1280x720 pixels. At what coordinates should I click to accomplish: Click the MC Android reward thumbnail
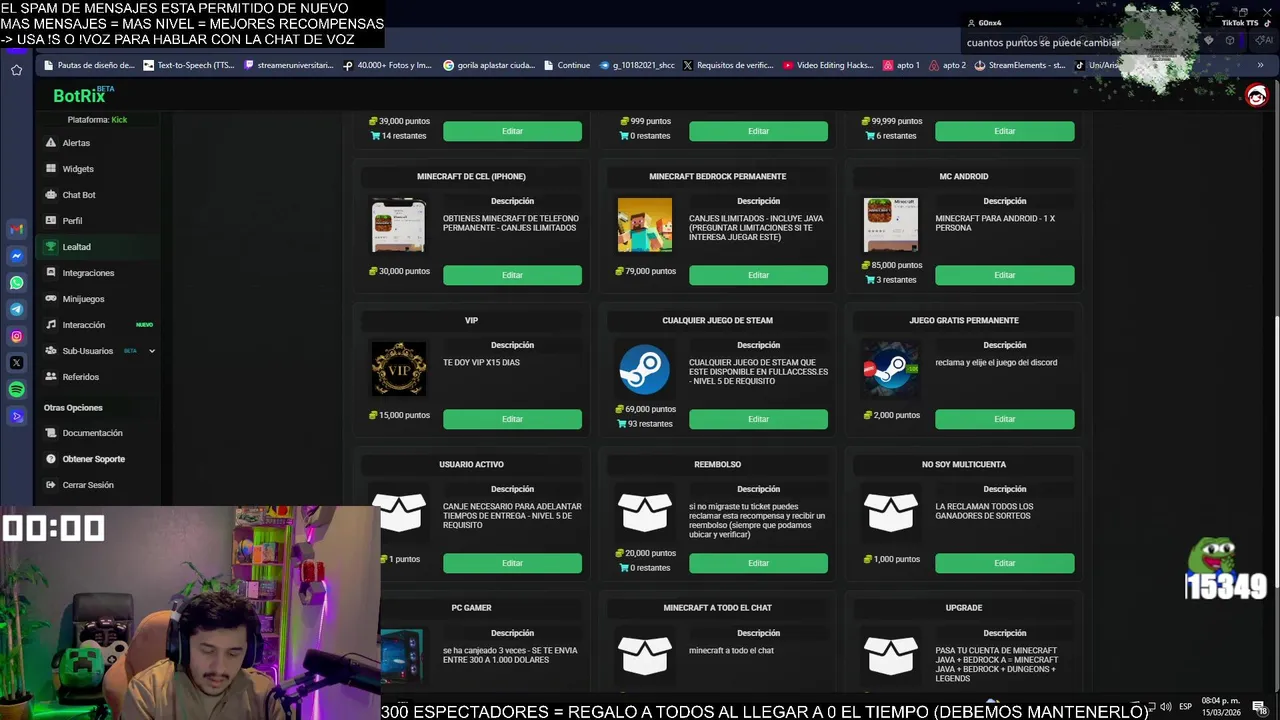point(891,225)
